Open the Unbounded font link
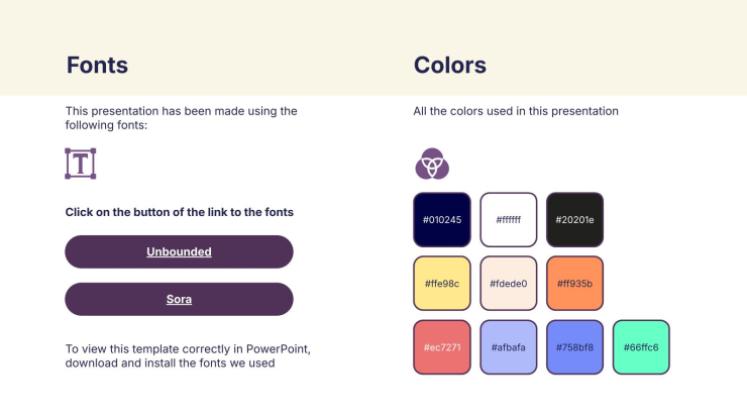Viewport: 747px width, 420px height. pos(179,252)
